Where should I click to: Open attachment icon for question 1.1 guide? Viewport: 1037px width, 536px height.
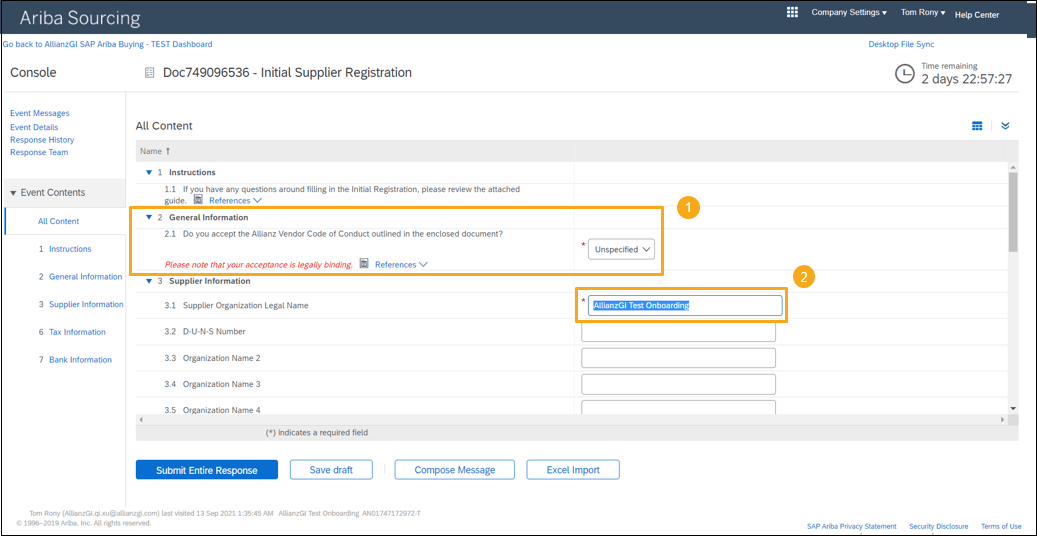[x=198, y=199]
